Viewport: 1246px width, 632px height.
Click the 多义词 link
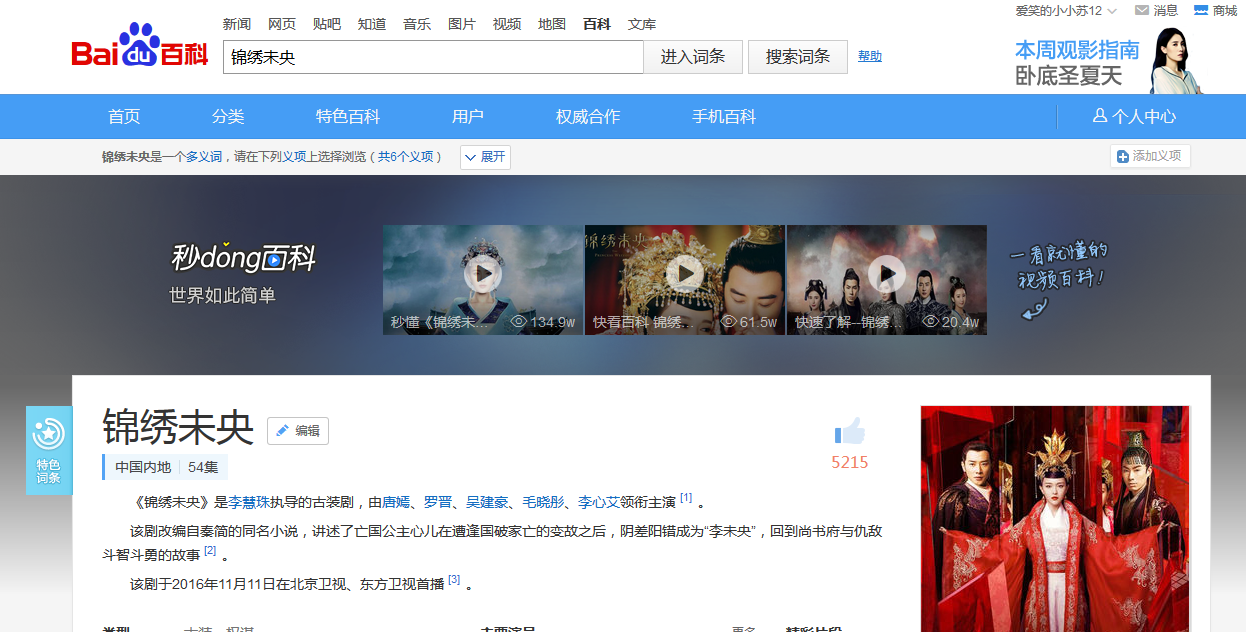pos(204,157)
